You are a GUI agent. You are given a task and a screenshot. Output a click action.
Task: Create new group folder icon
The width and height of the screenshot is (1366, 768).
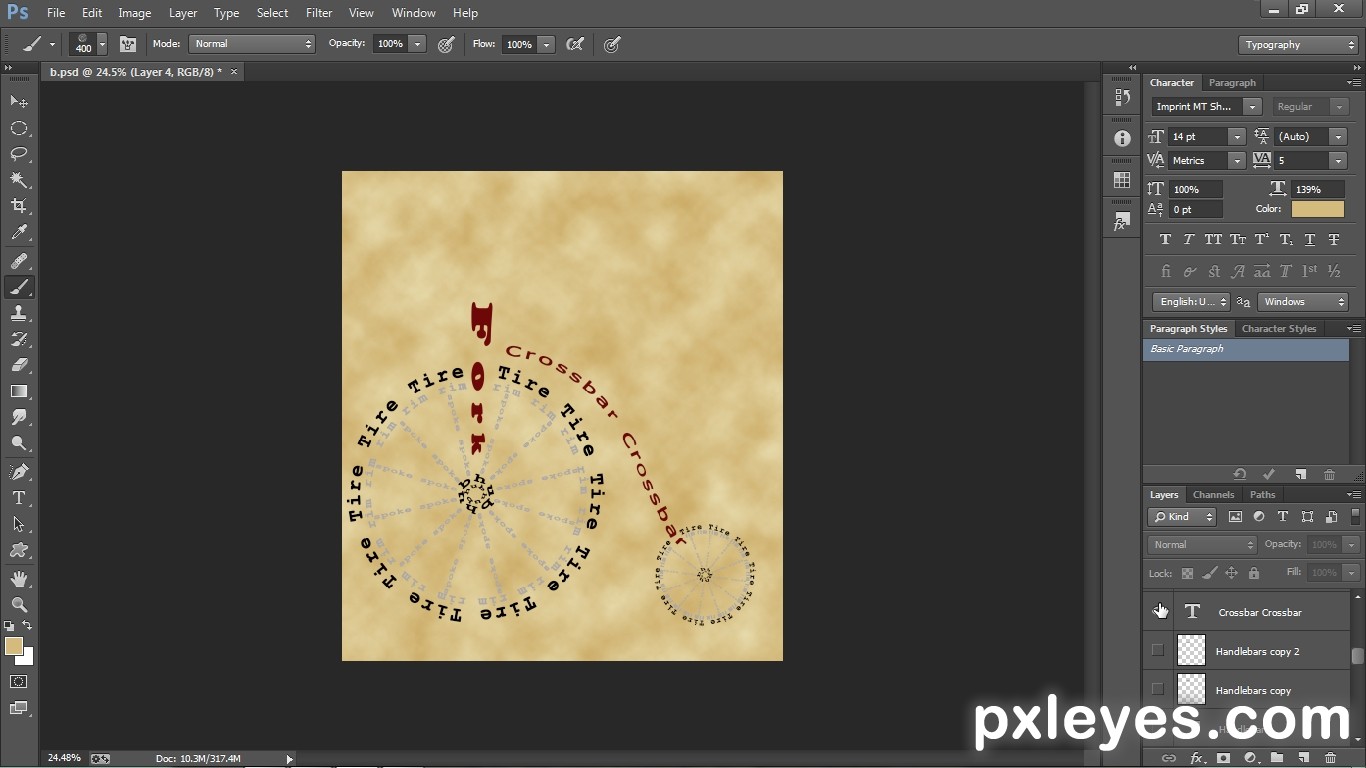pyautogui.click(x=1276, y=758)
